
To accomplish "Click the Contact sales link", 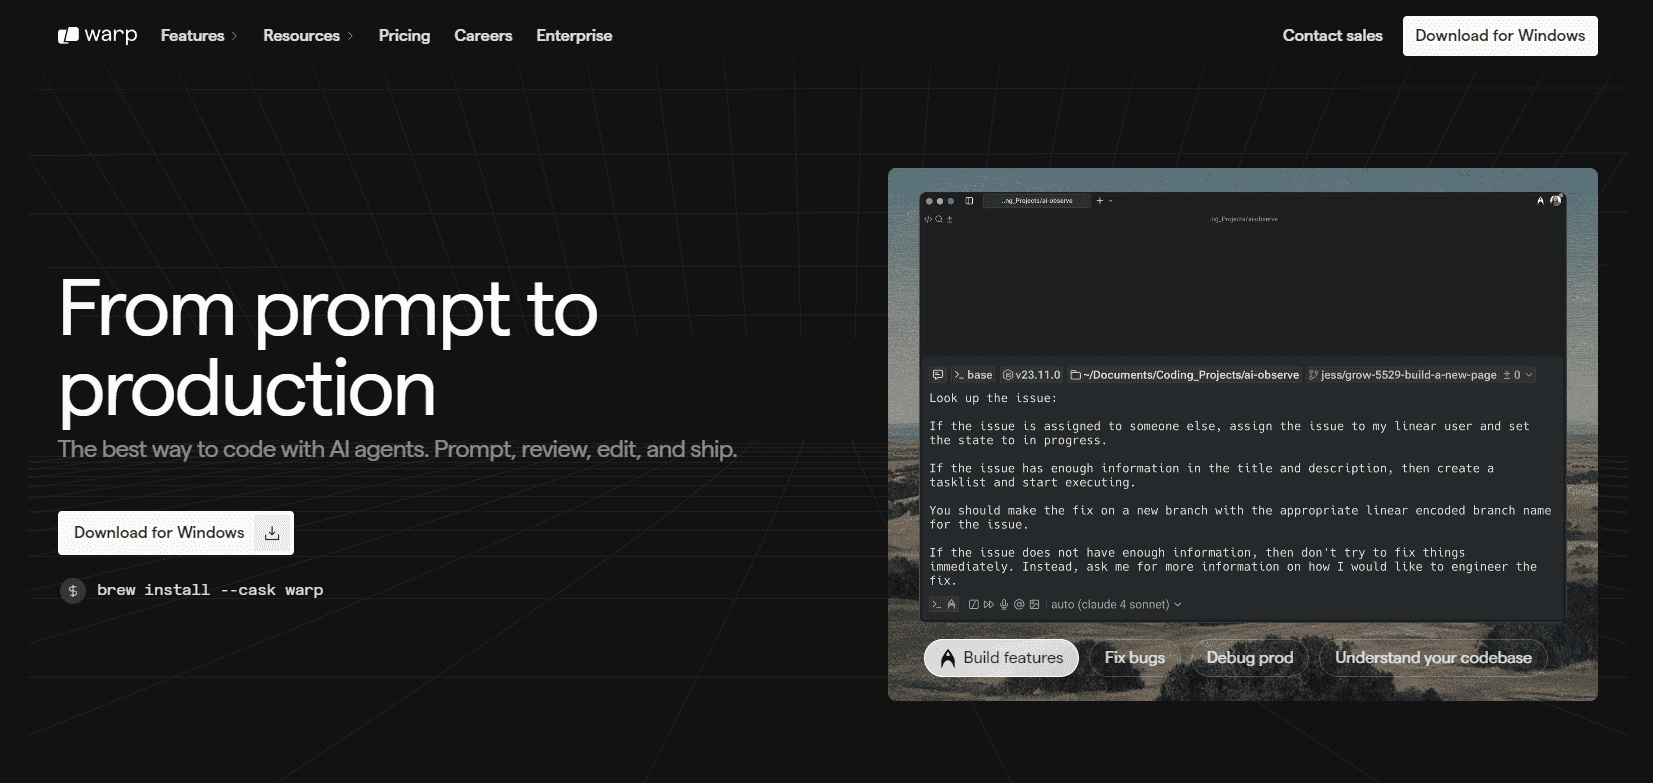I will 1332,36.
